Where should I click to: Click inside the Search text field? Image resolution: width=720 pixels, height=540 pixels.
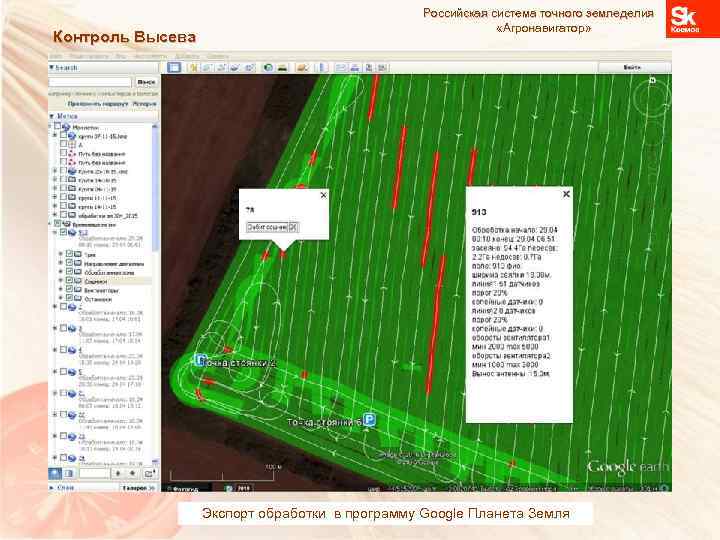click(90, 82)
